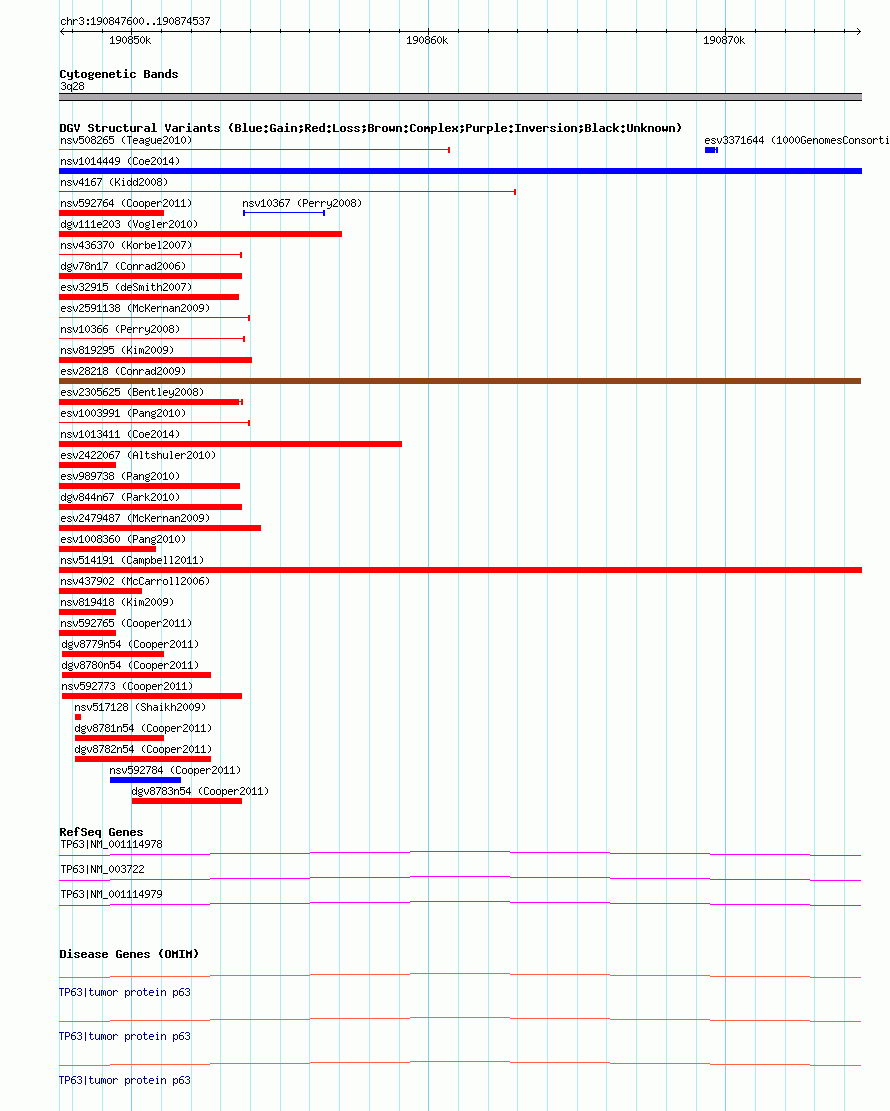Open nsv10366 (Perry2008) variant

coord(120,329)
